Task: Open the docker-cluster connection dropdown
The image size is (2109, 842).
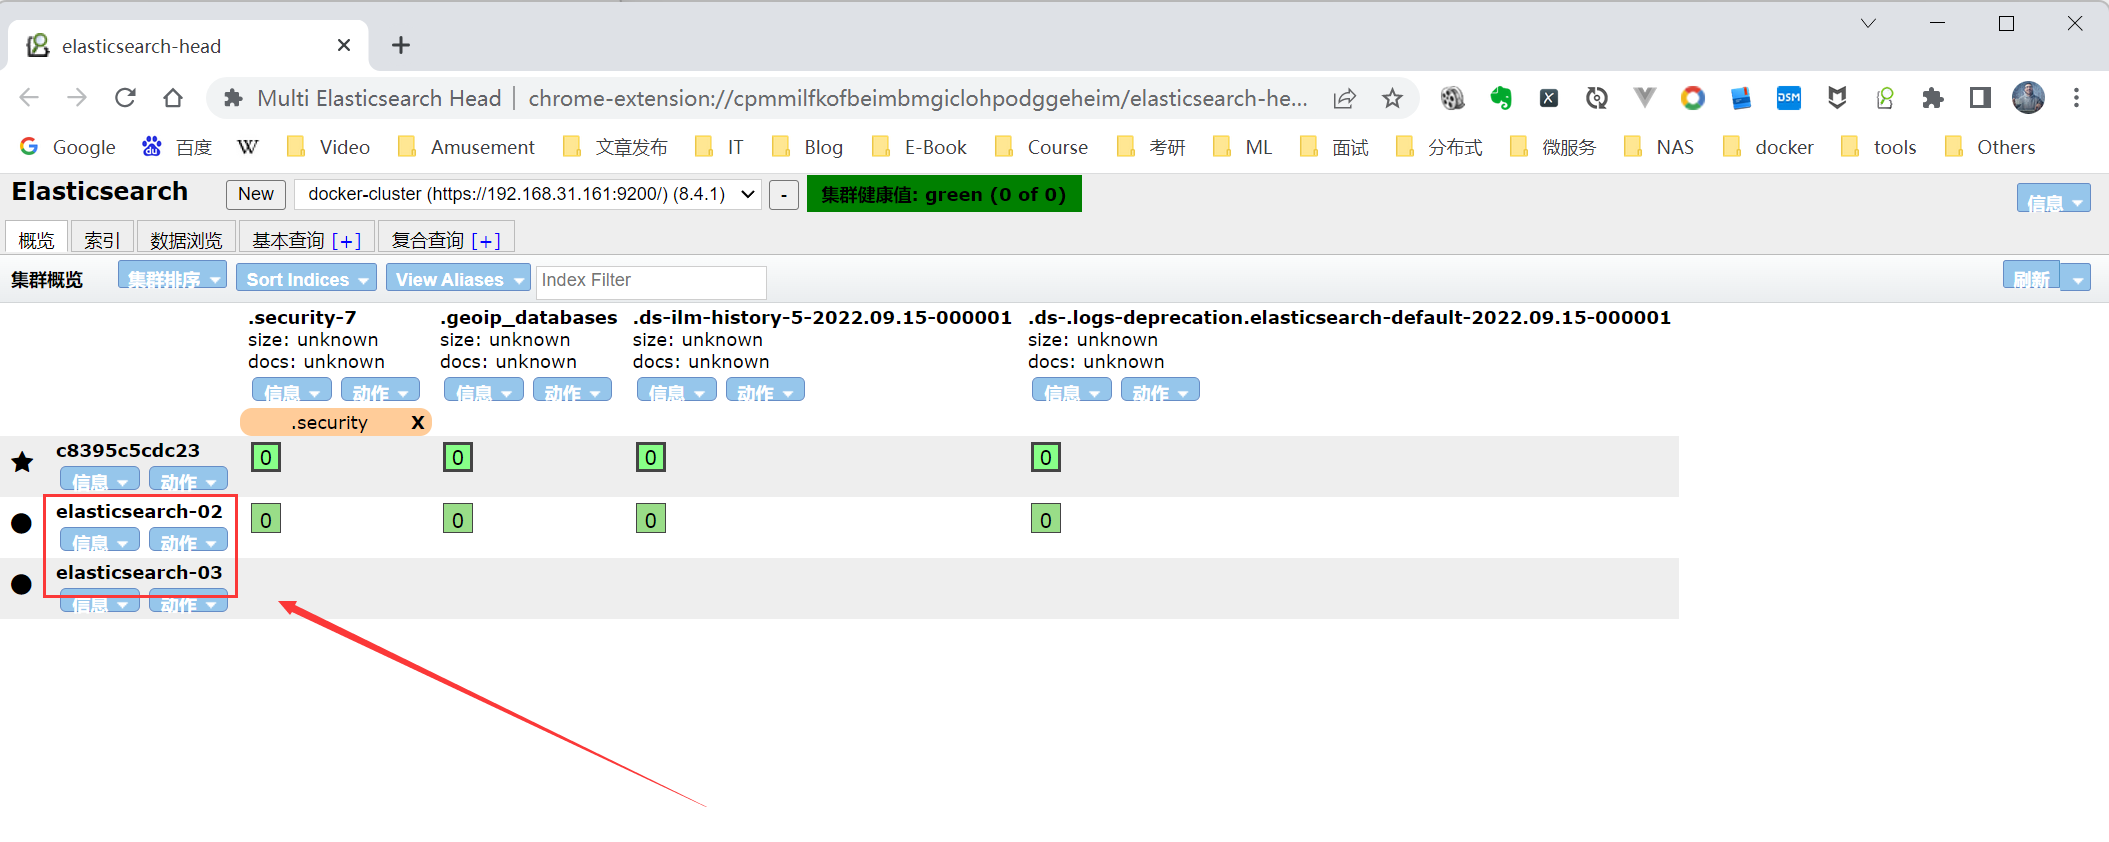Action: (x=528, y=194)
